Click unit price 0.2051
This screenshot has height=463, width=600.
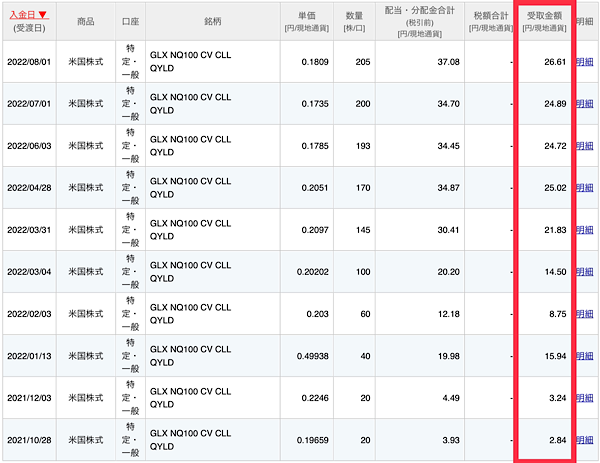pyautogui.click(x=315, y=188)
